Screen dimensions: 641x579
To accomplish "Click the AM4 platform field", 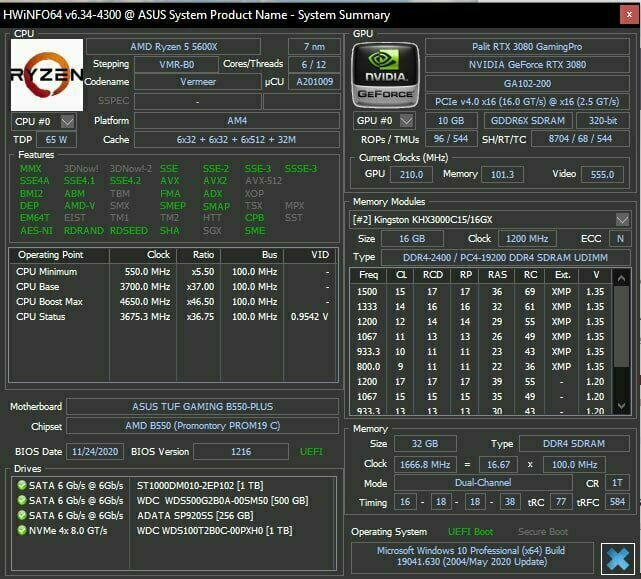I will coord(237,121).
